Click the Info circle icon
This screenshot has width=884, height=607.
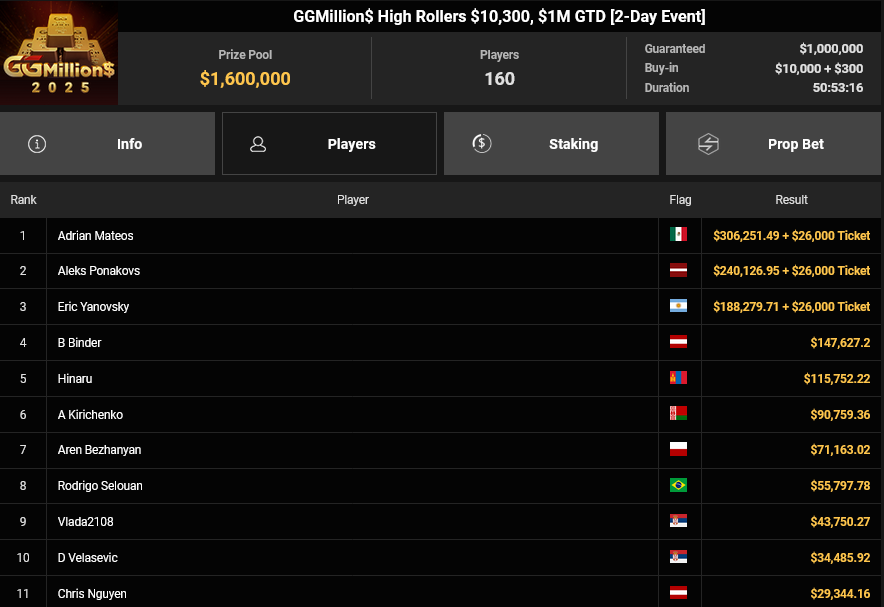38,144
